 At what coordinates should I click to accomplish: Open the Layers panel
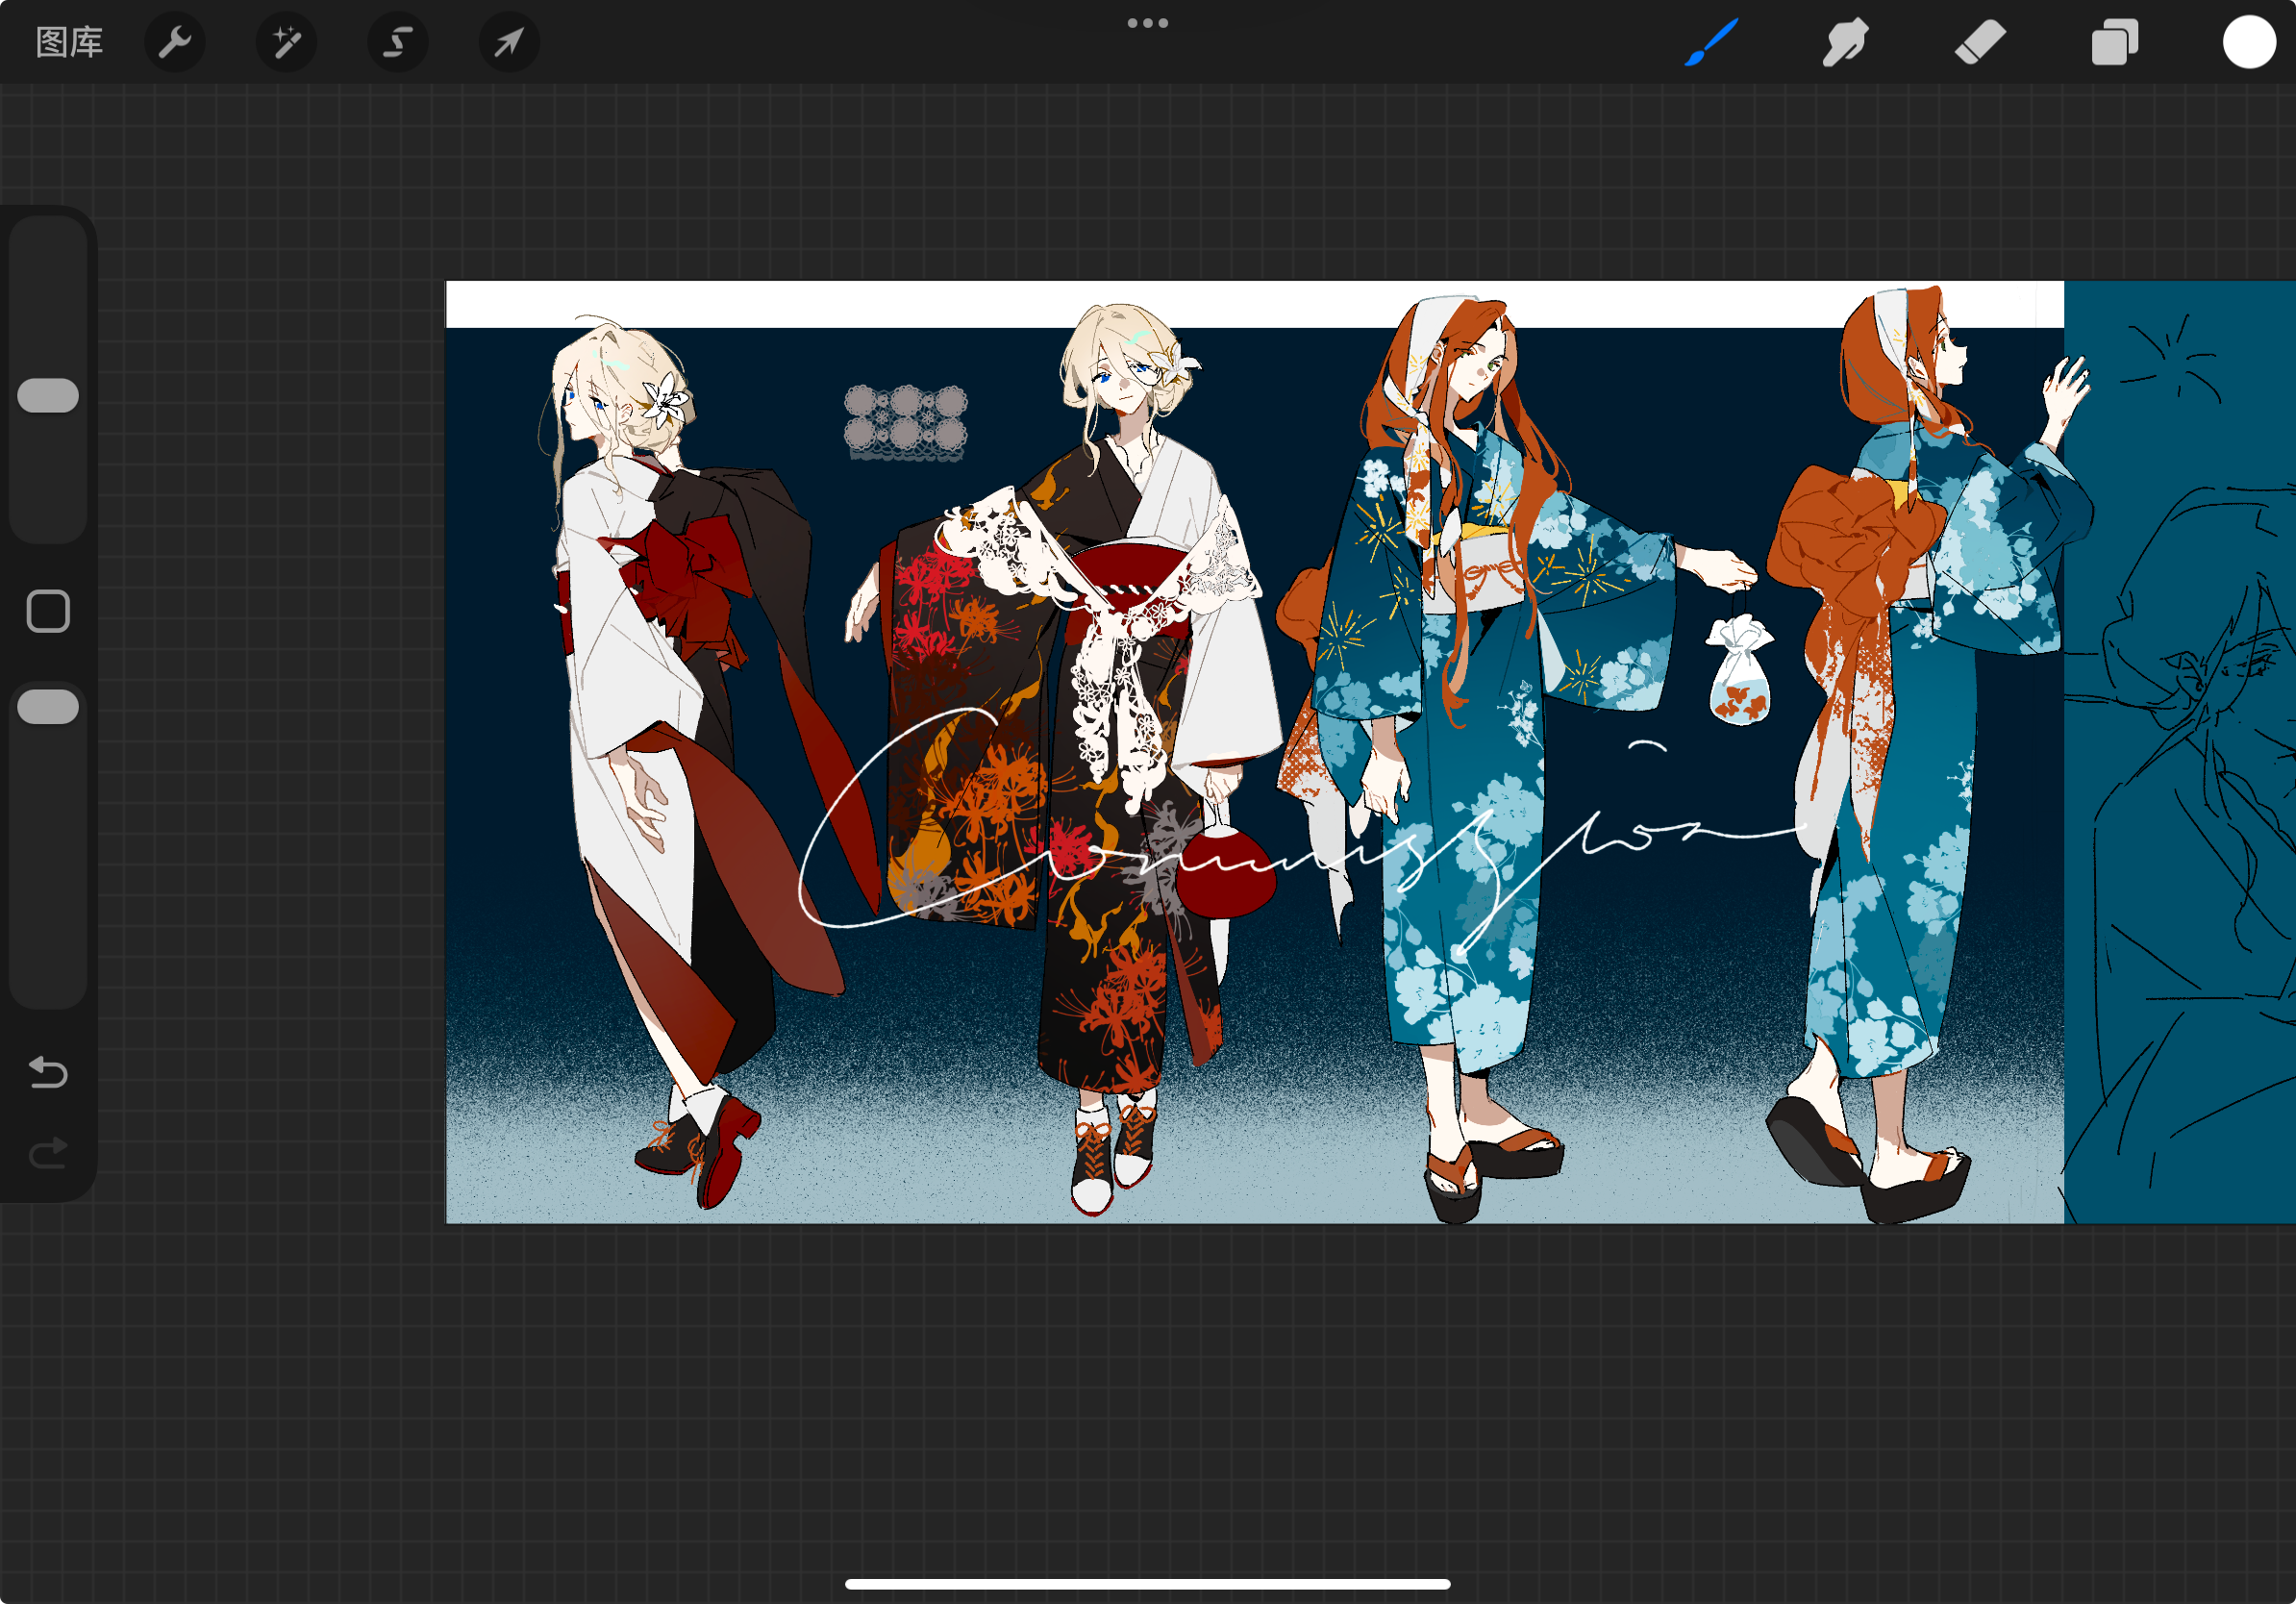point(2114,42)
